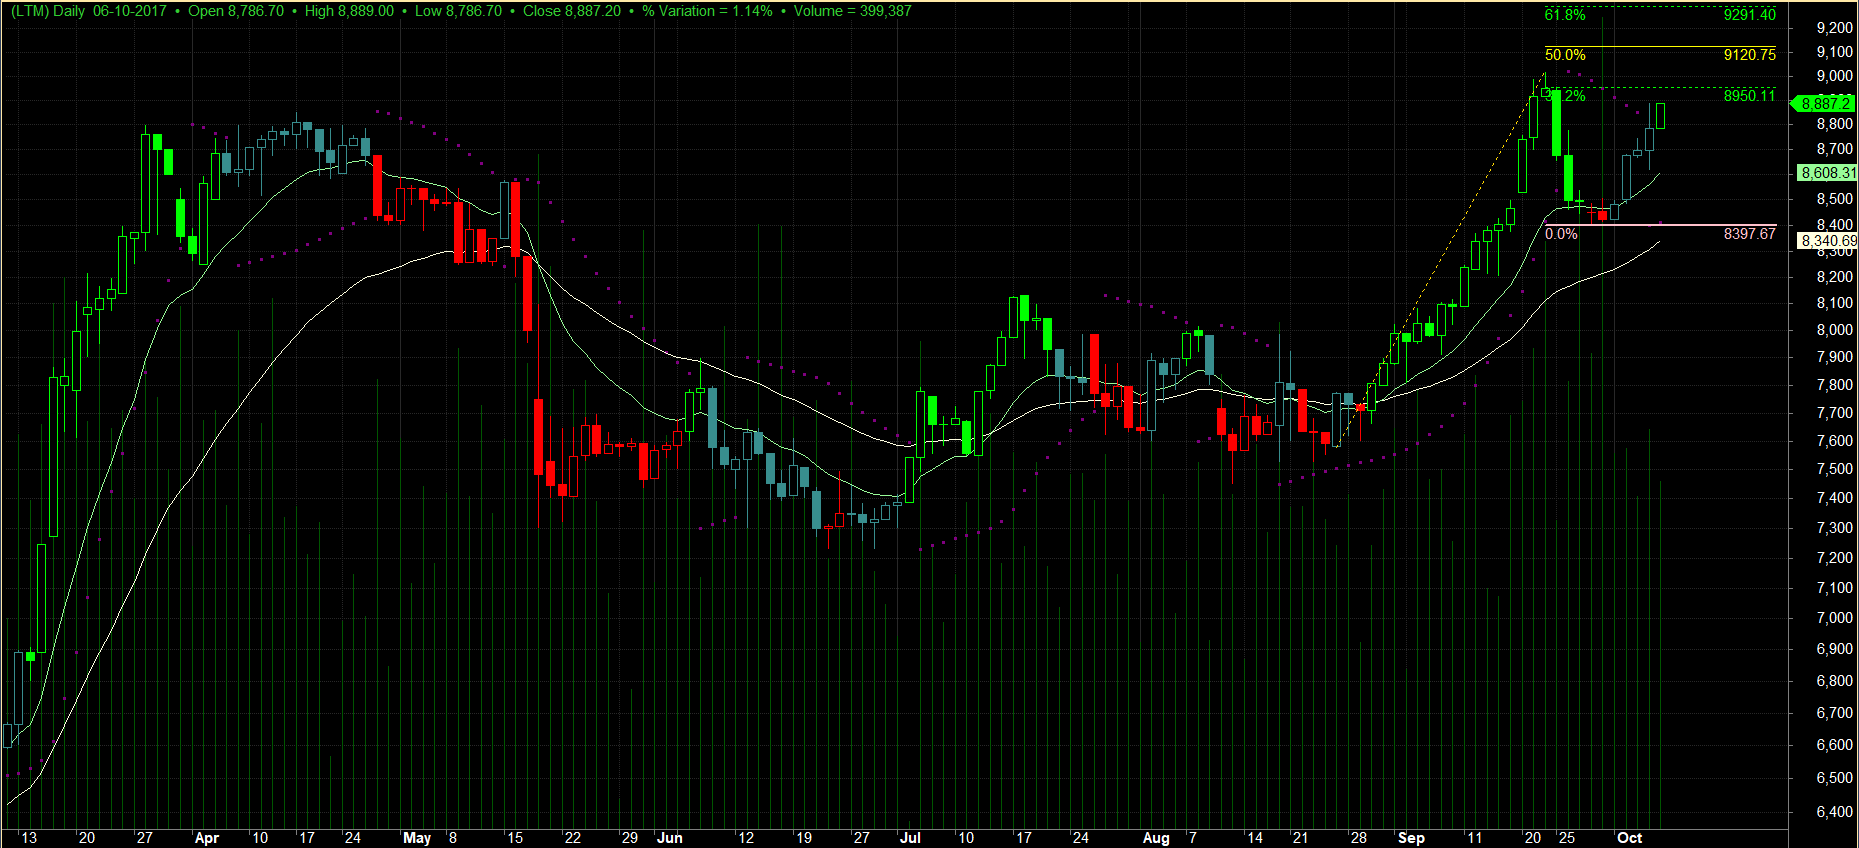Screen dimensions: 1859x848
Task: Click the "Low 8,786.70" header value
Action: (x=458, y=11)
